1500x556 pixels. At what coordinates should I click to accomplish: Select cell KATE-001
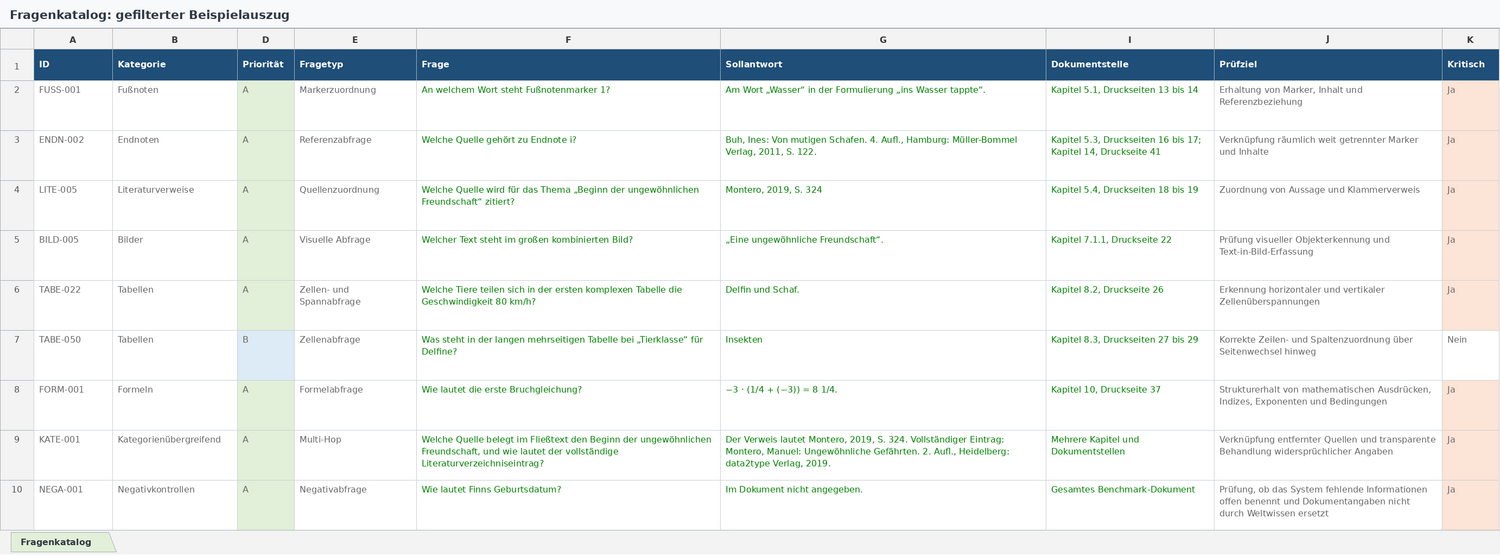tap(73, 456)
